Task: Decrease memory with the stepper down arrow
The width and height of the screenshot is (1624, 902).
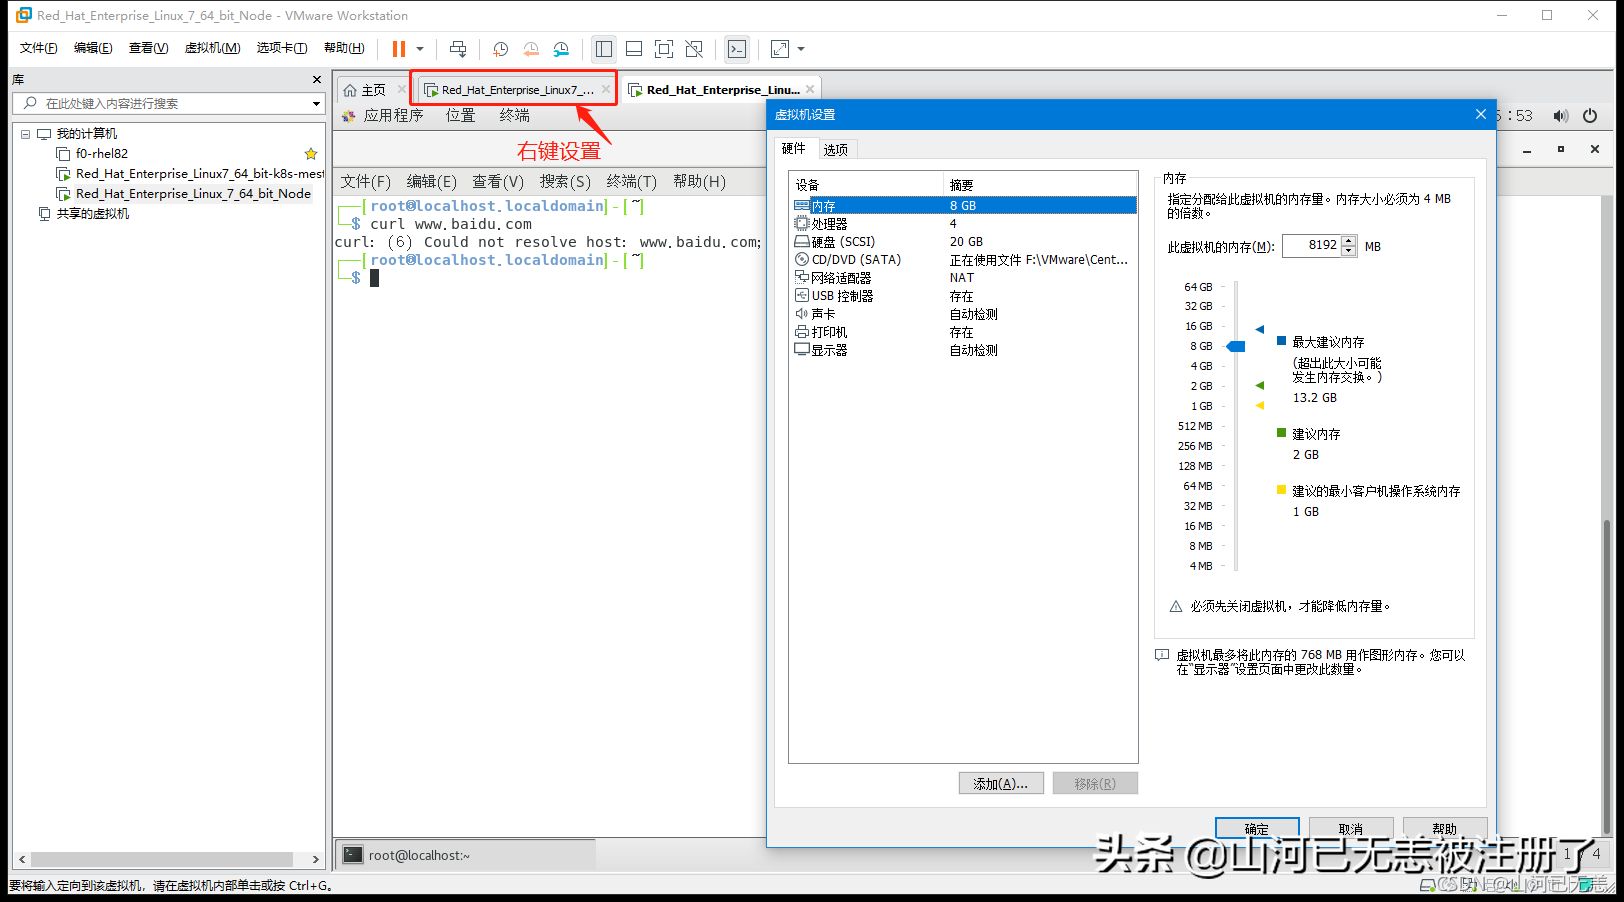Action: [x=1349, y=251]
